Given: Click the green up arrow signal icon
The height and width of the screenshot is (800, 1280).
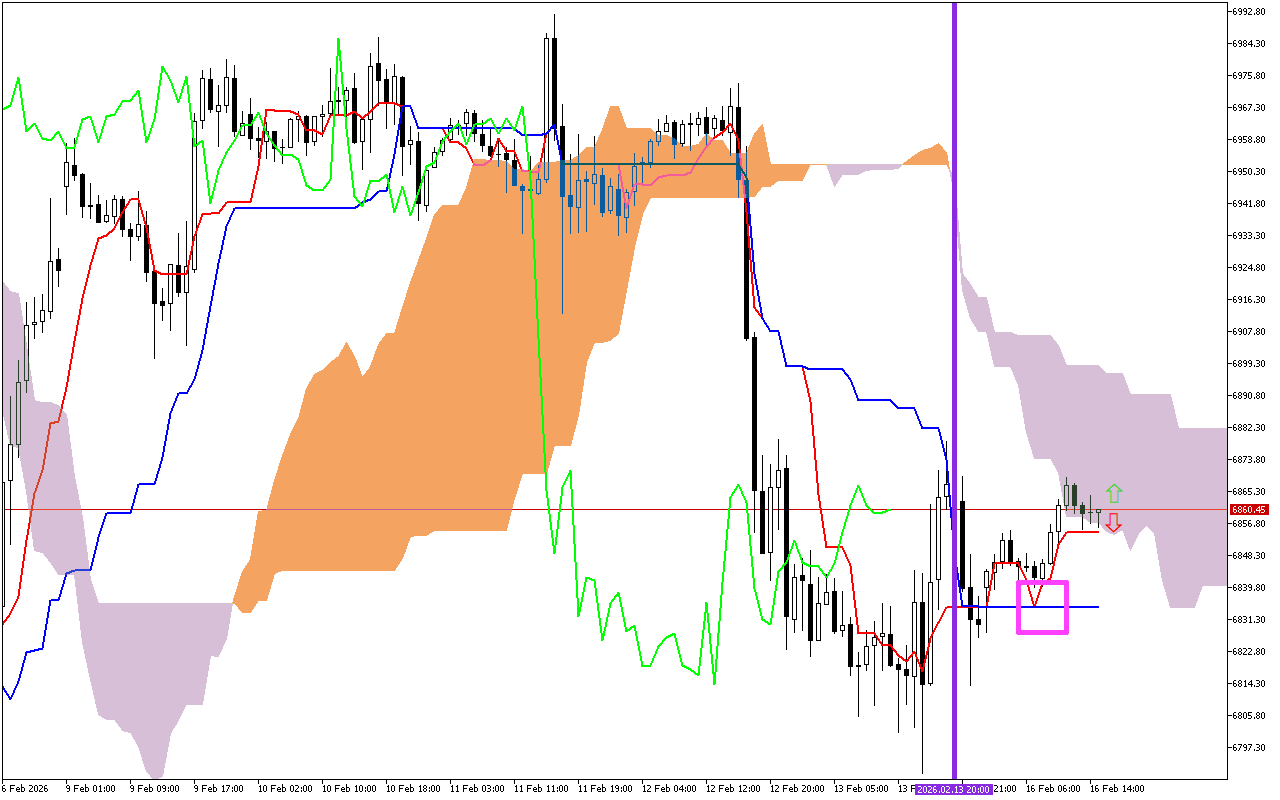Looking at the screenshot, I should [1113, 492].
